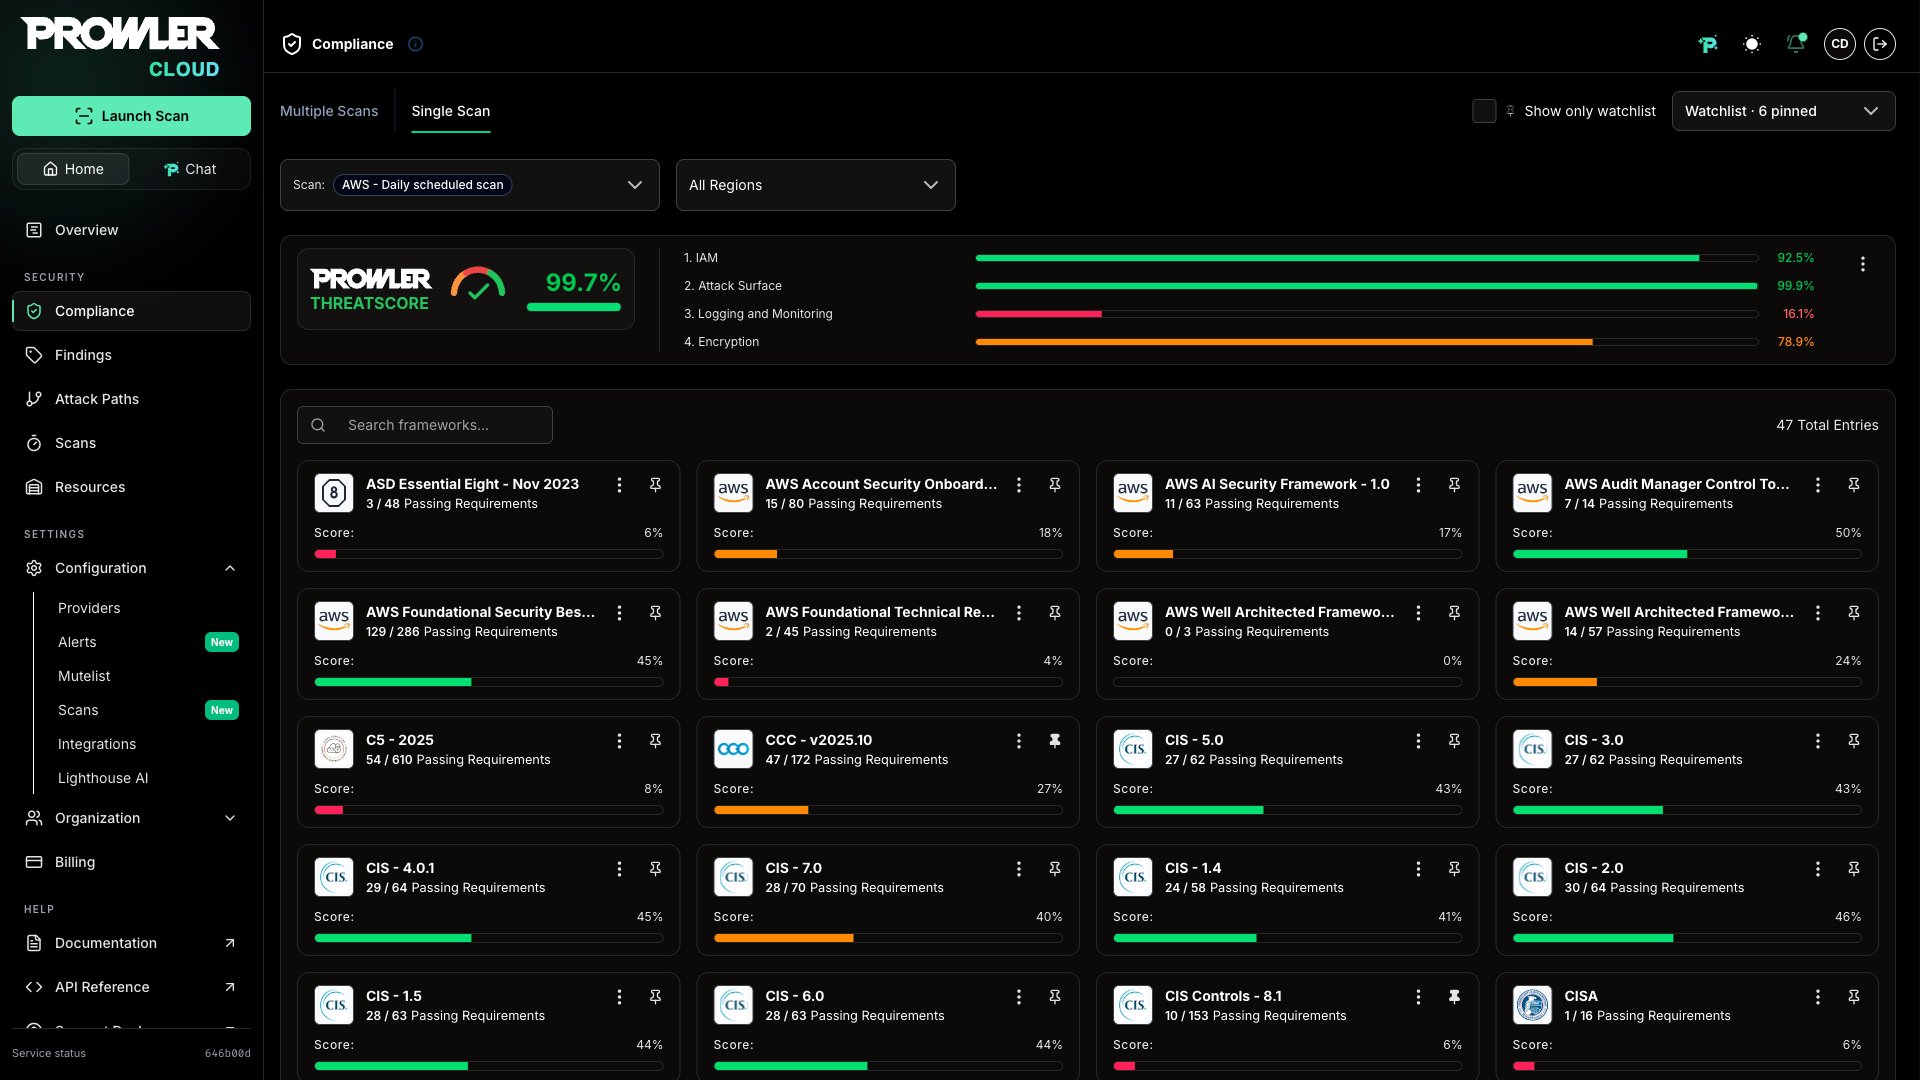Click the CCC - v2025.10 framework logo

[734, 749]
